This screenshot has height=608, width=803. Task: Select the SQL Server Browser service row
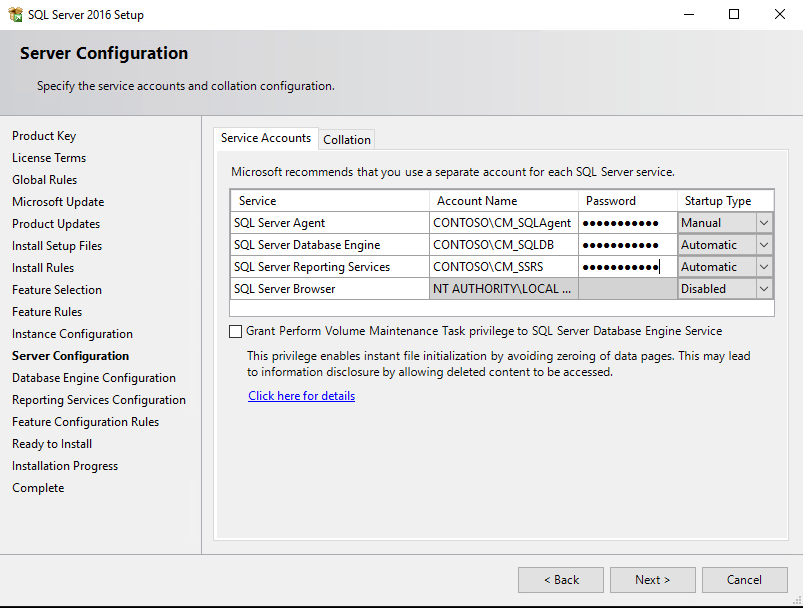point(330,289)
